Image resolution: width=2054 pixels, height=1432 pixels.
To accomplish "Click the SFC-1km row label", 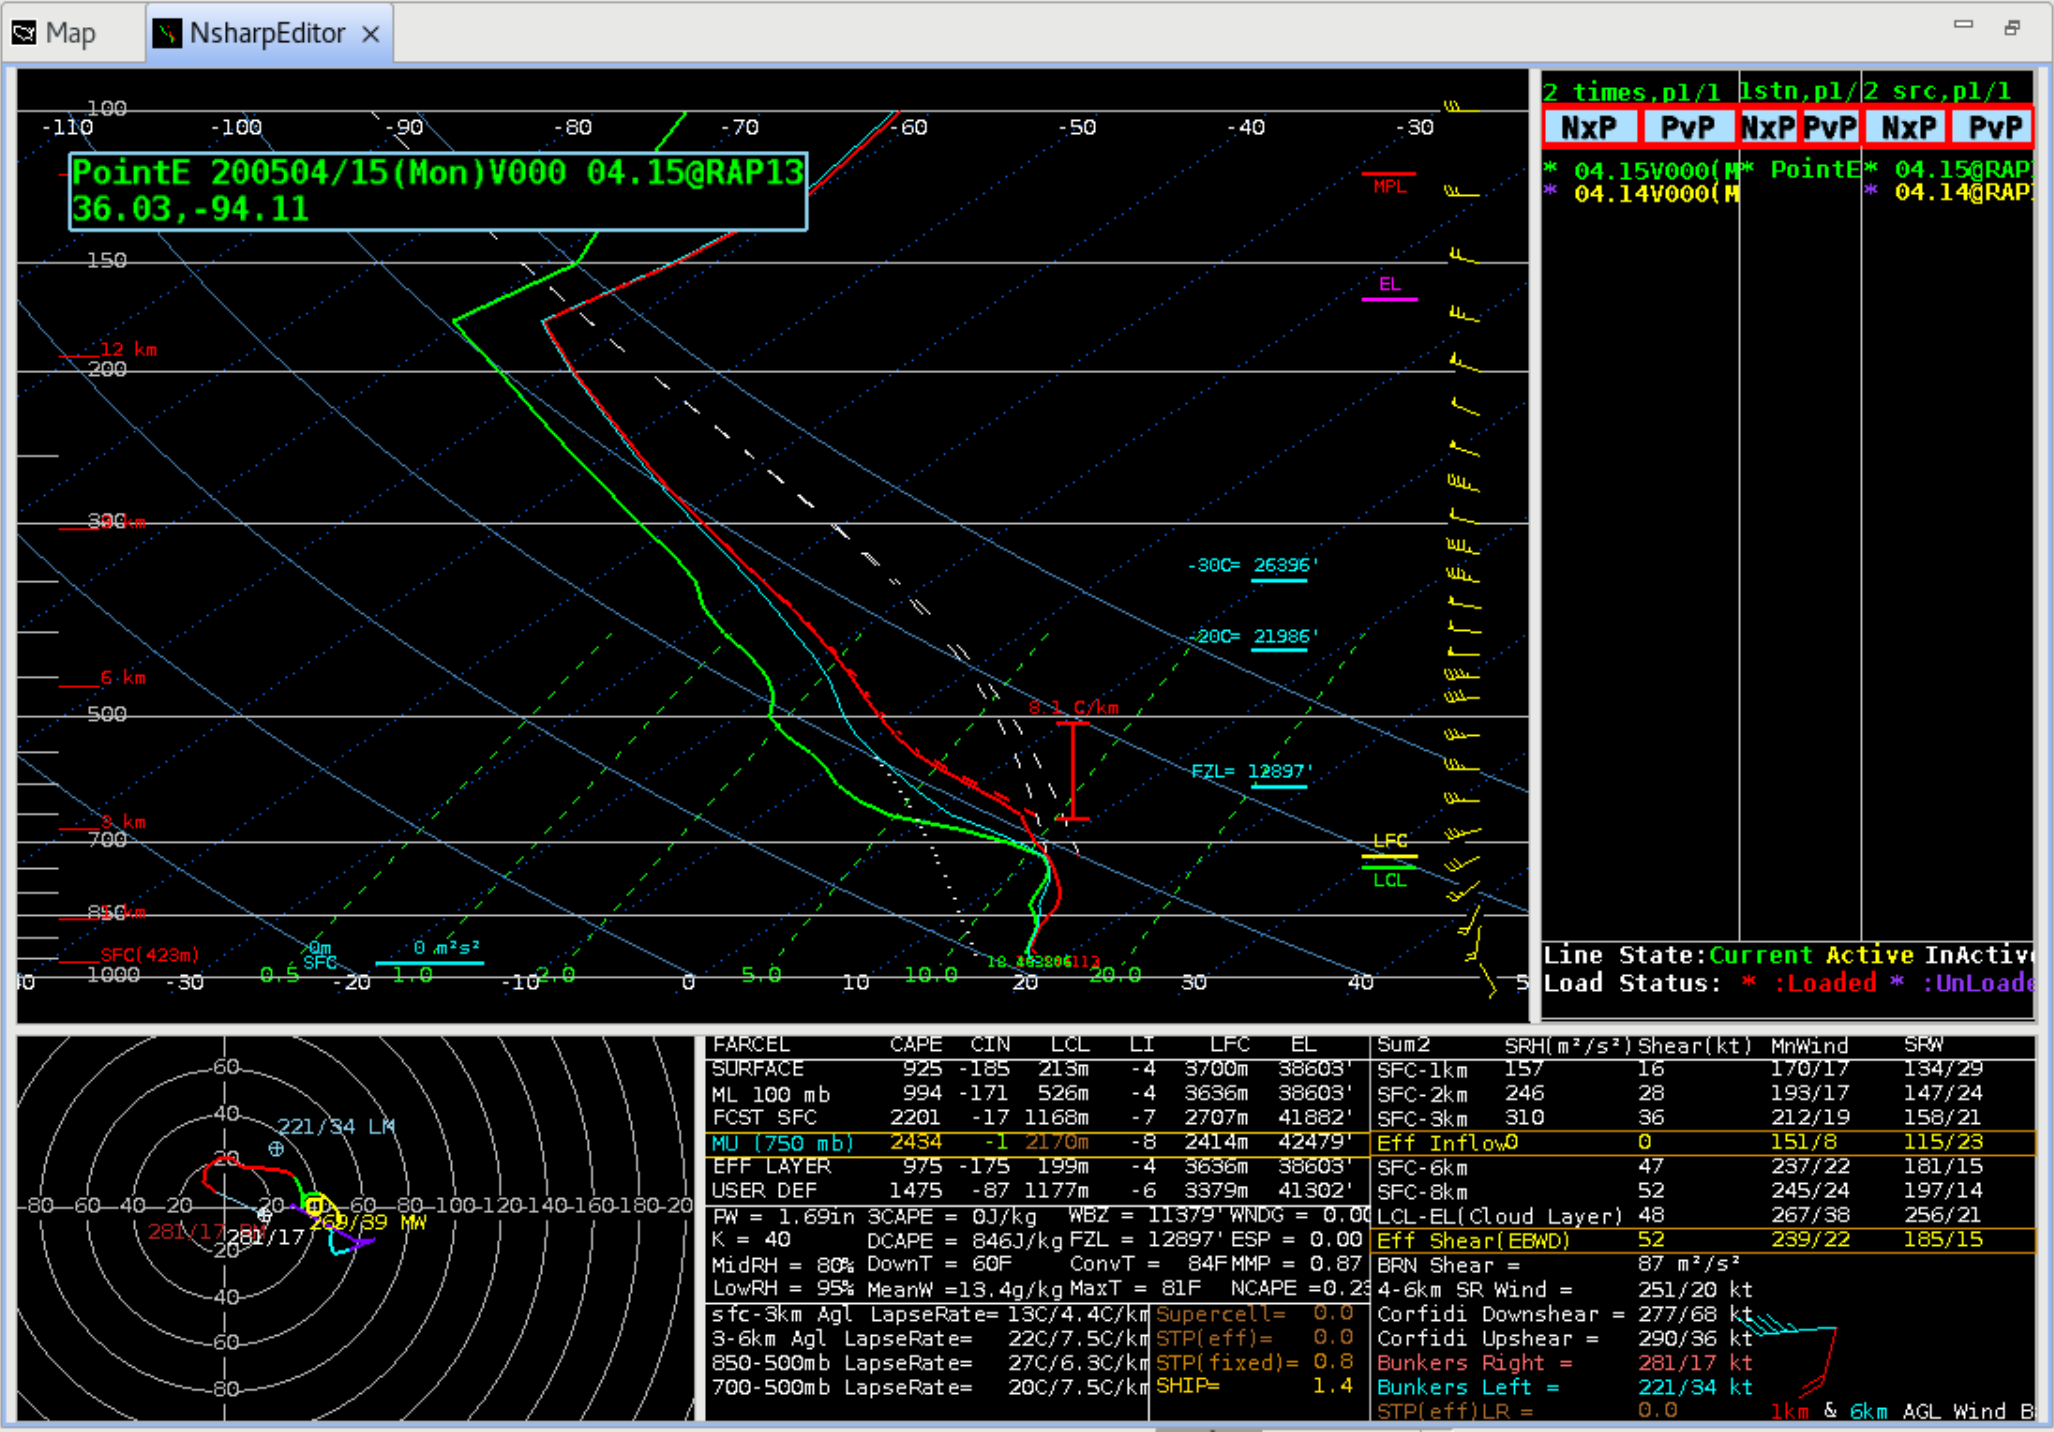I will 1422,1070.
